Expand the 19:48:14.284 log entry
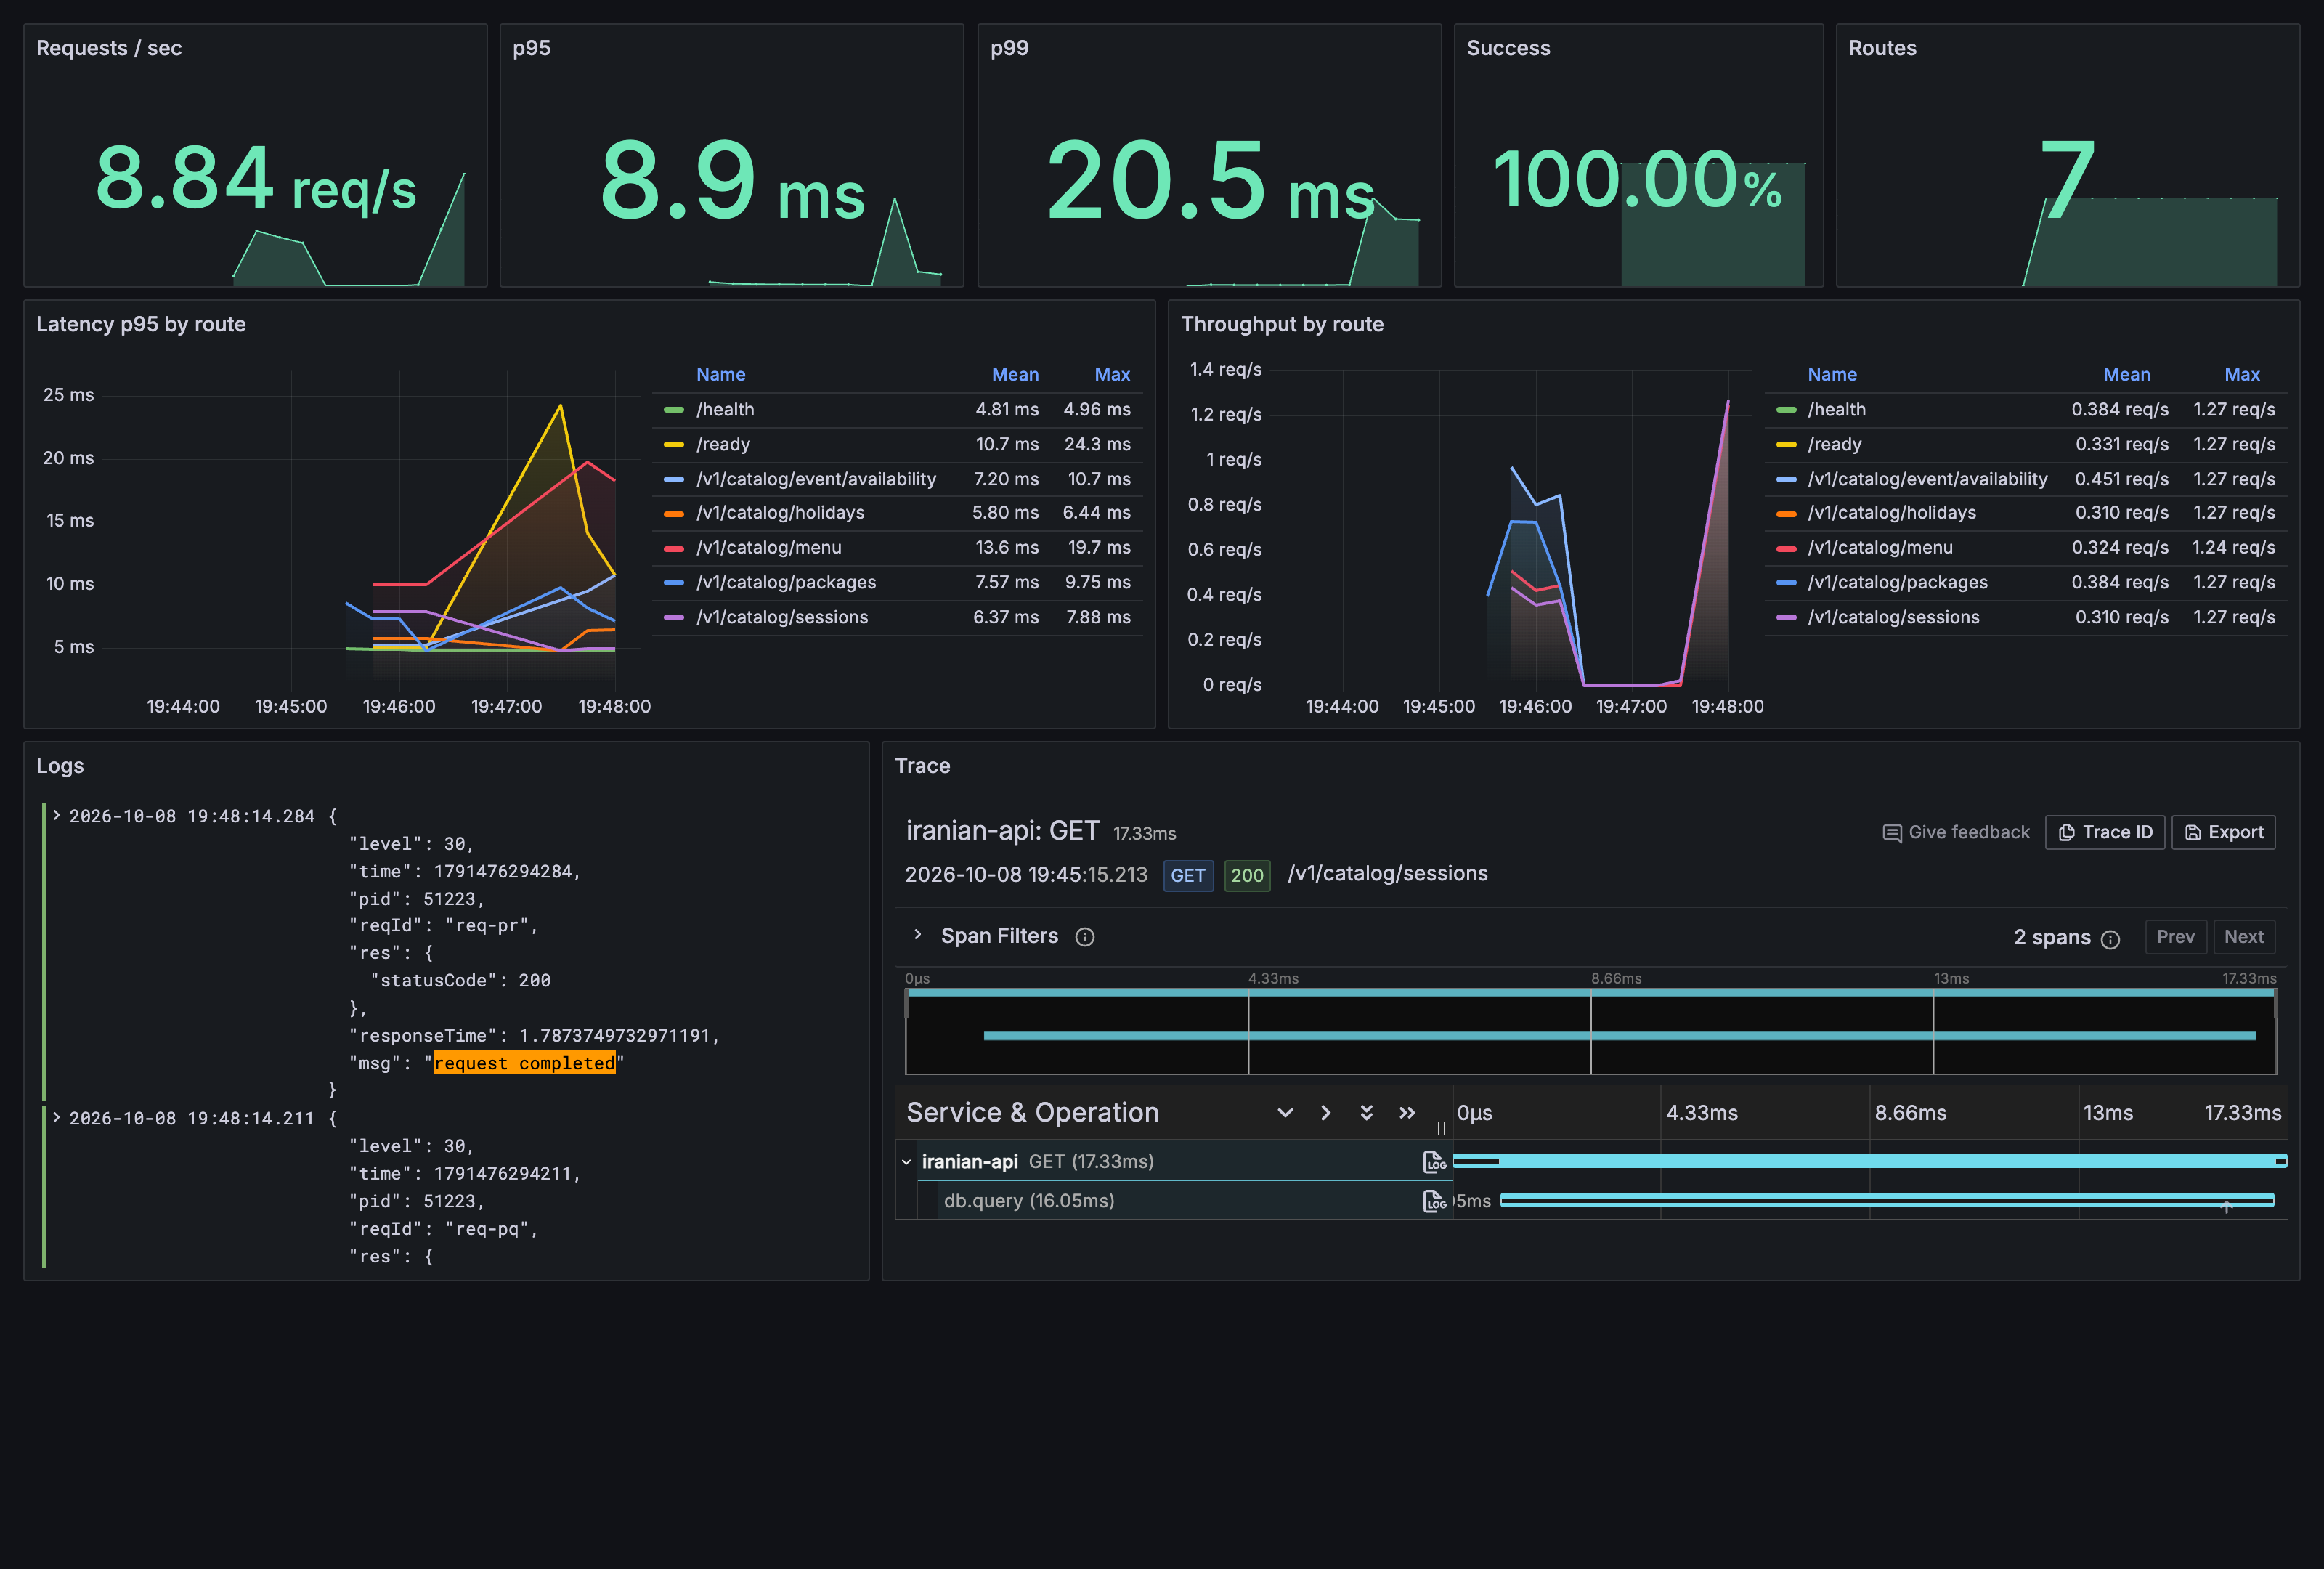 coord(57,815)
